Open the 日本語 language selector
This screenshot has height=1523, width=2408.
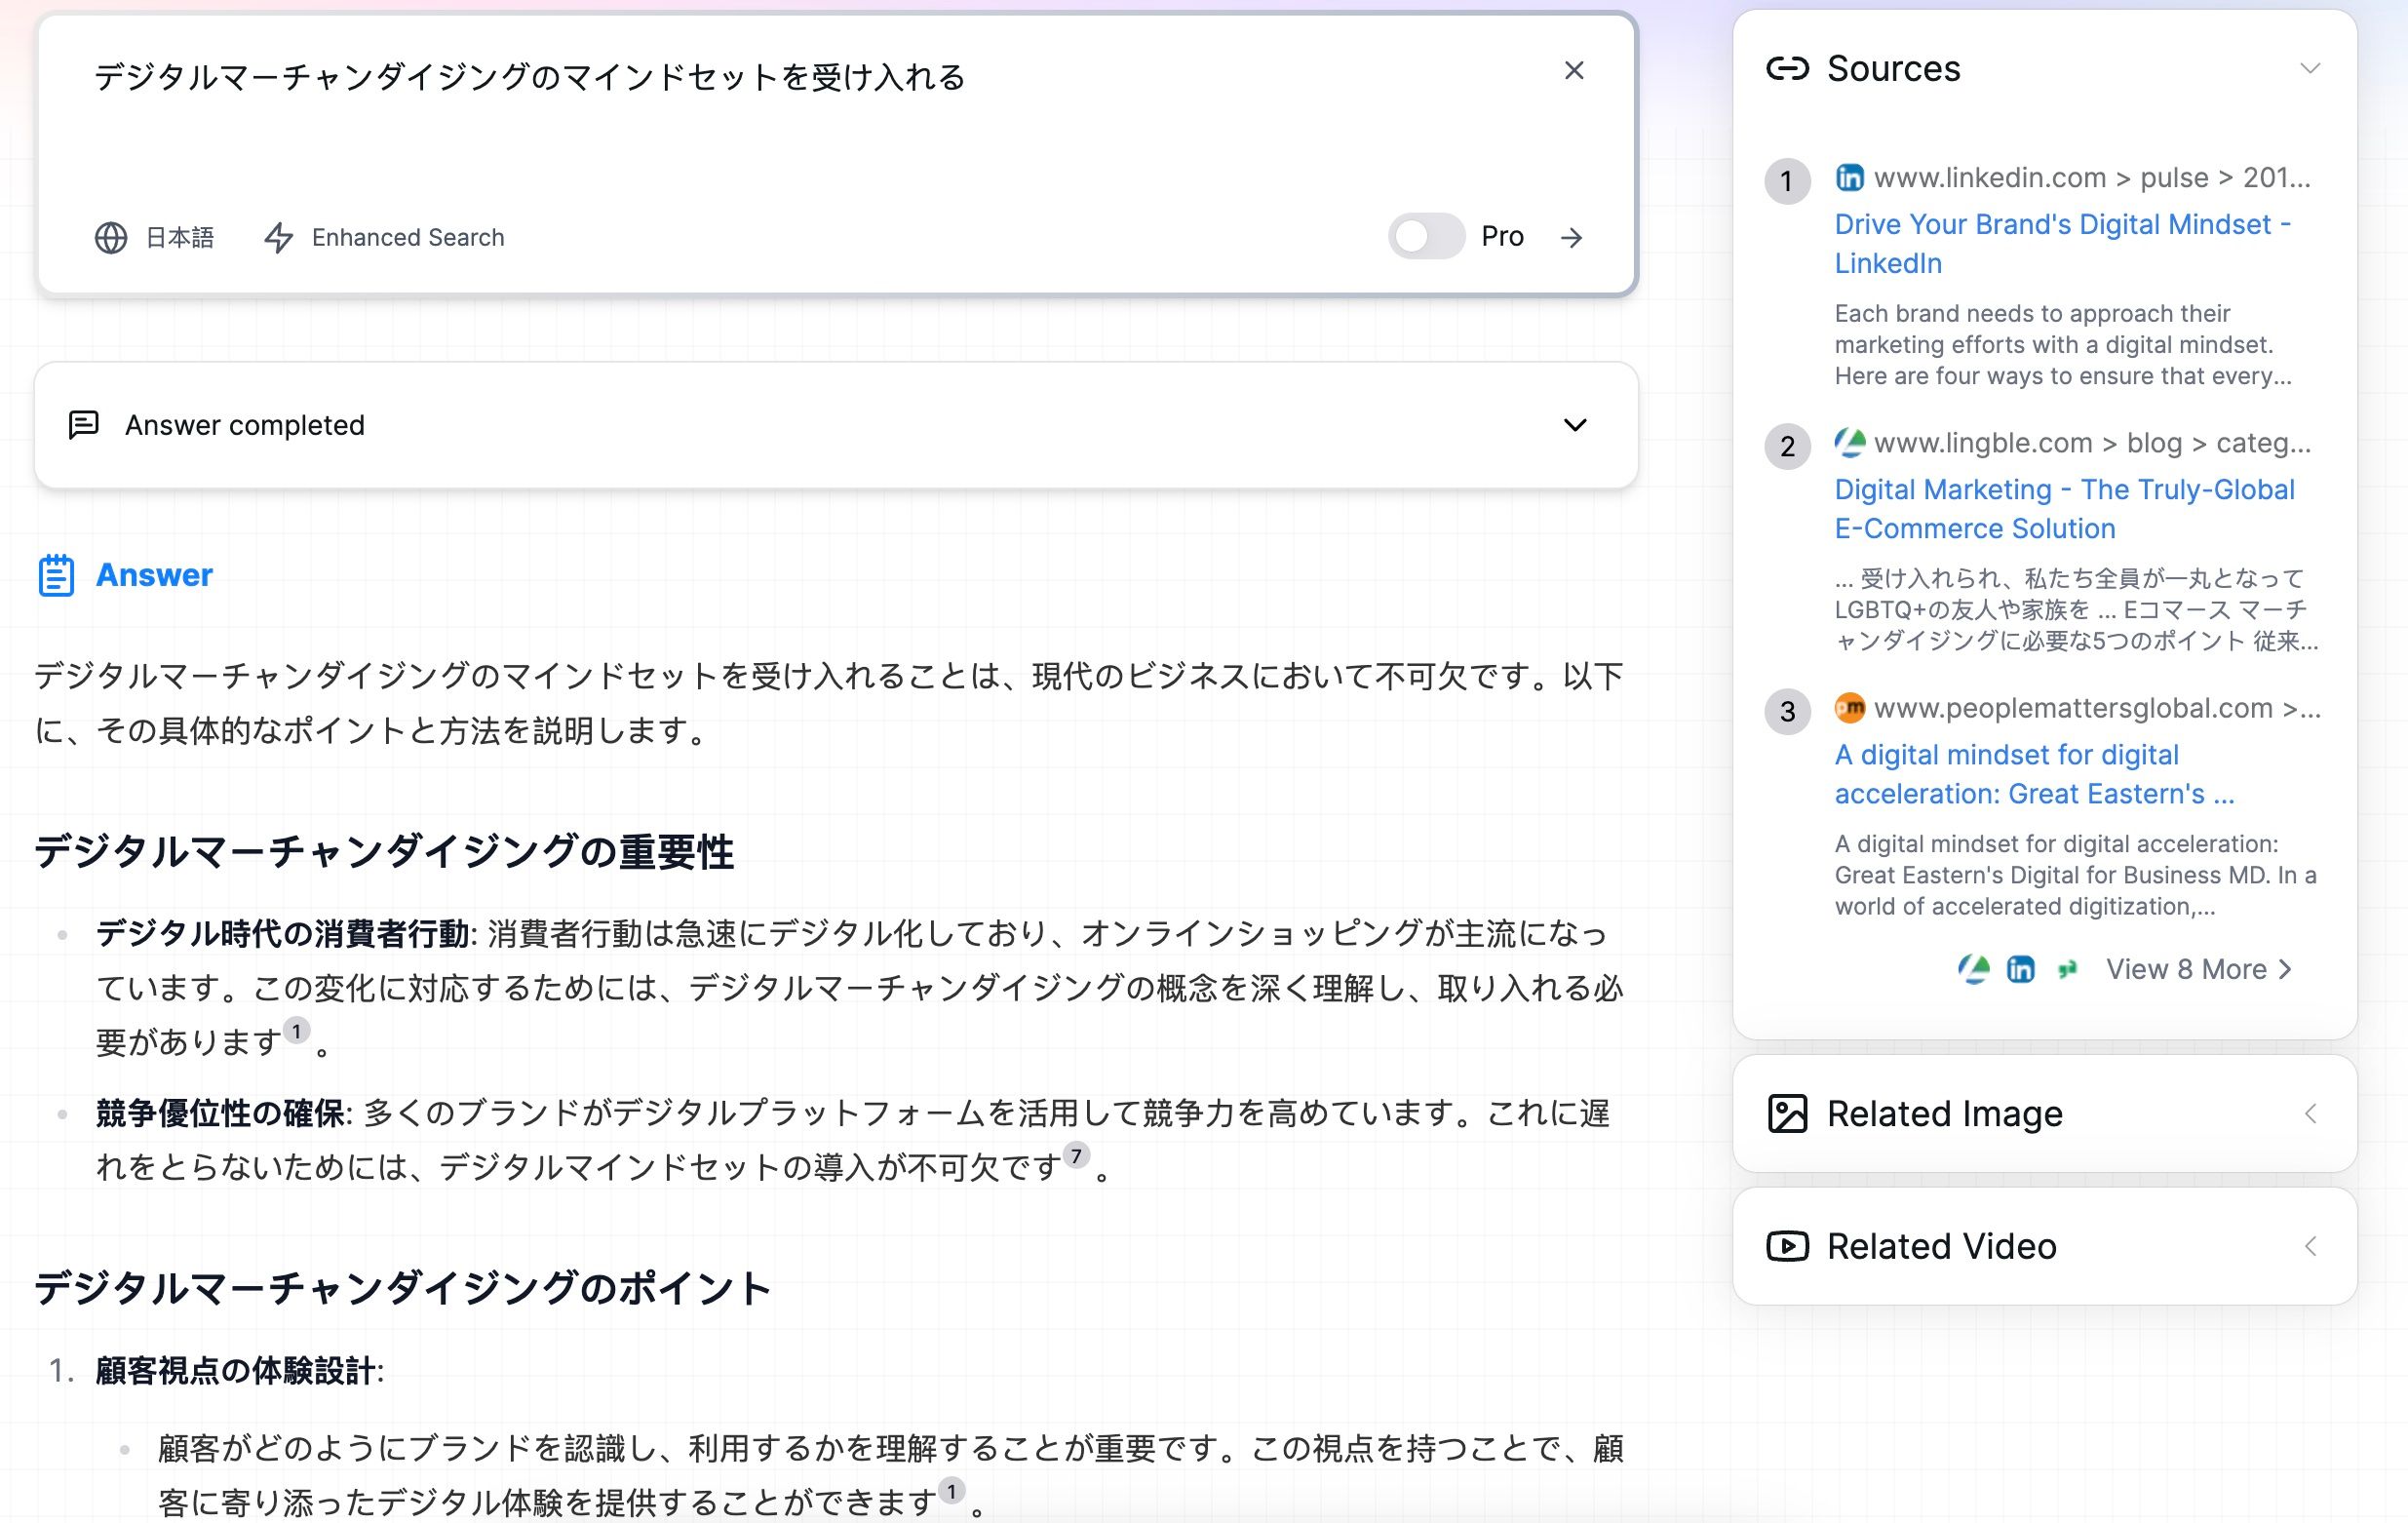pos(180,238)
